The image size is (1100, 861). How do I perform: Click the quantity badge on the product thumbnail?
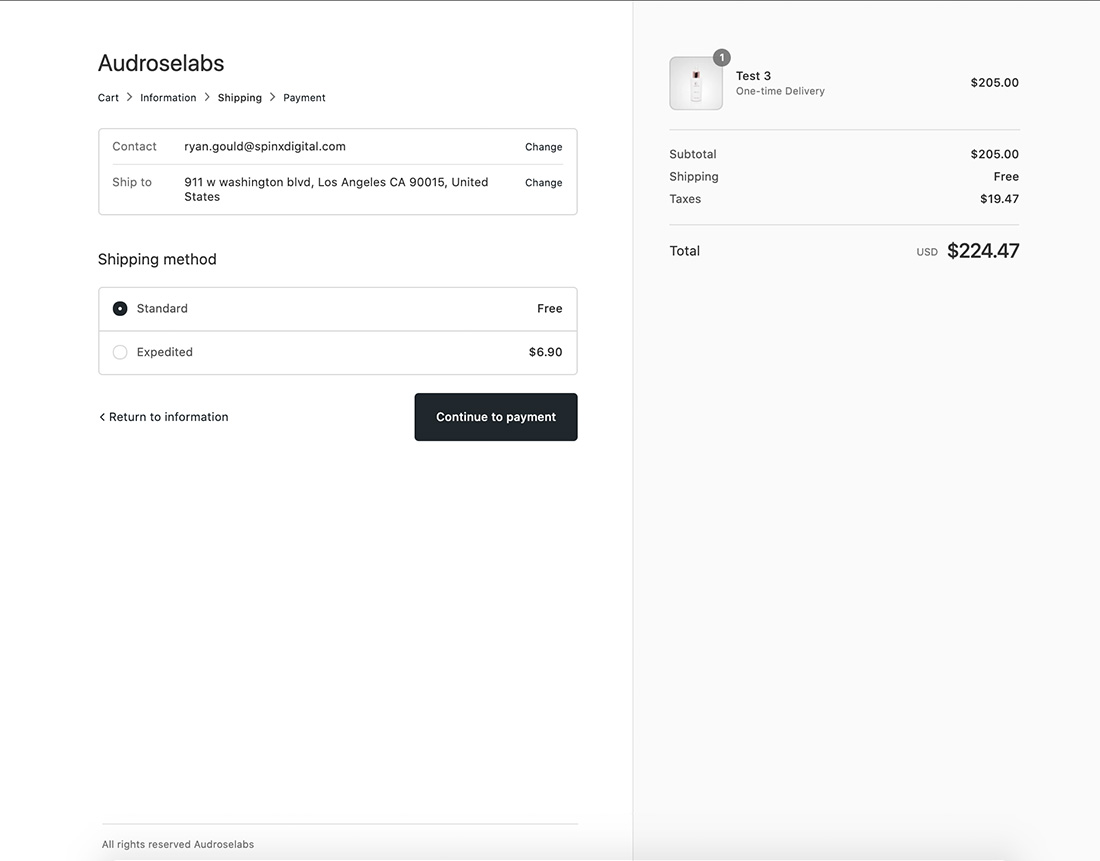coord(721,57)
